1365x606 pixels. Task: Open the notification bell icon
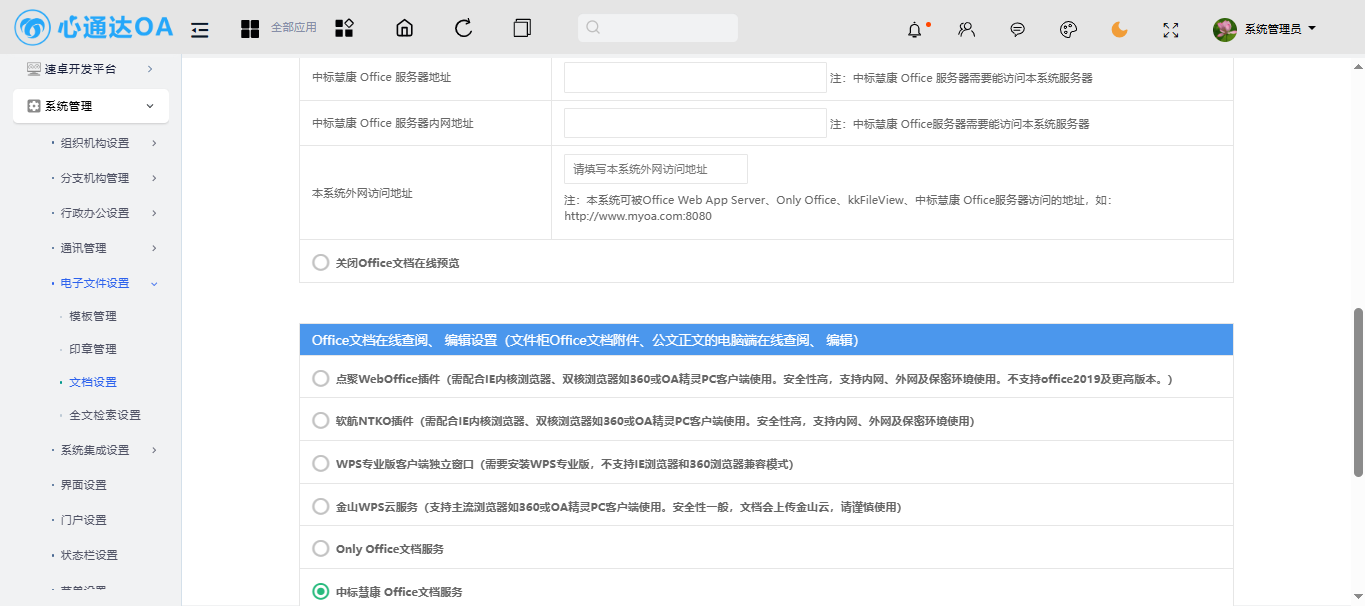915,29
